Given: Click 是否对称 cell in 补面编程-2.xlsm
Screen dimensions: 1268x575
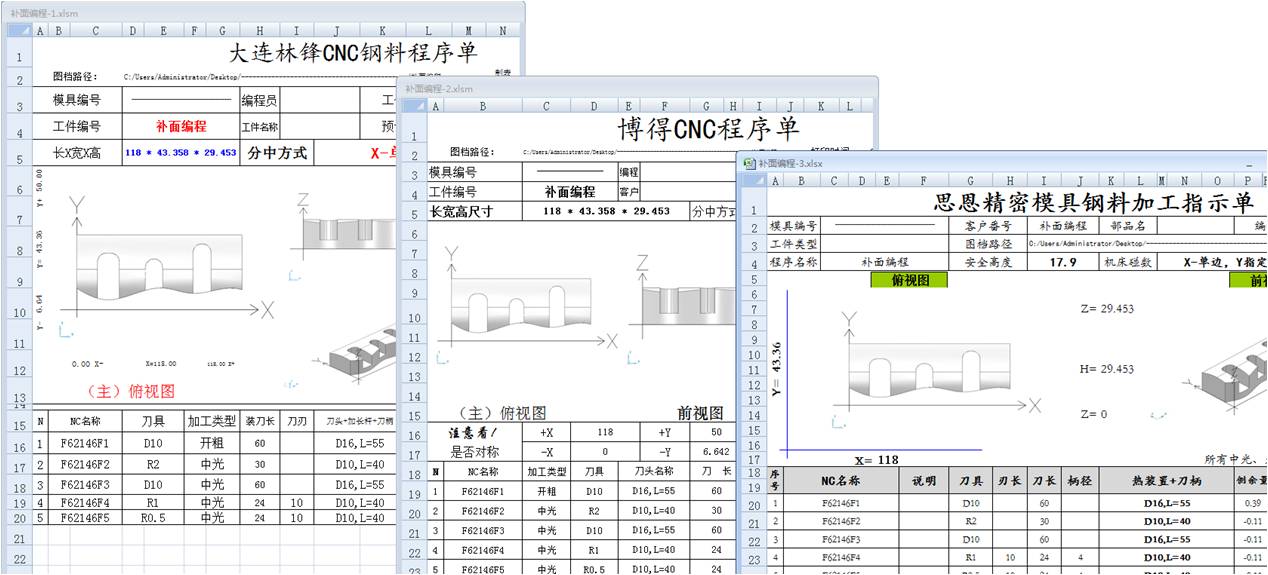Looking at the screenshot, I should click(x=474, y=452).
